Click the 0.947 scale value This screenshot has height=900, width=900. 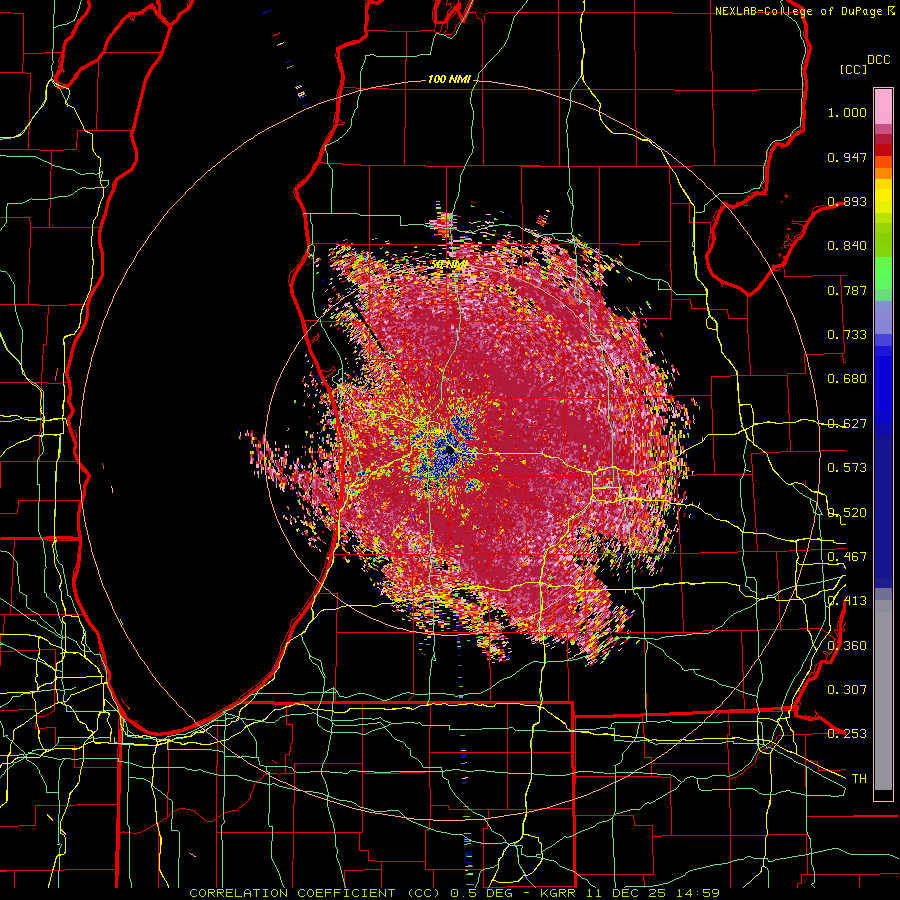pyautogui.click(x=847, y=157)
